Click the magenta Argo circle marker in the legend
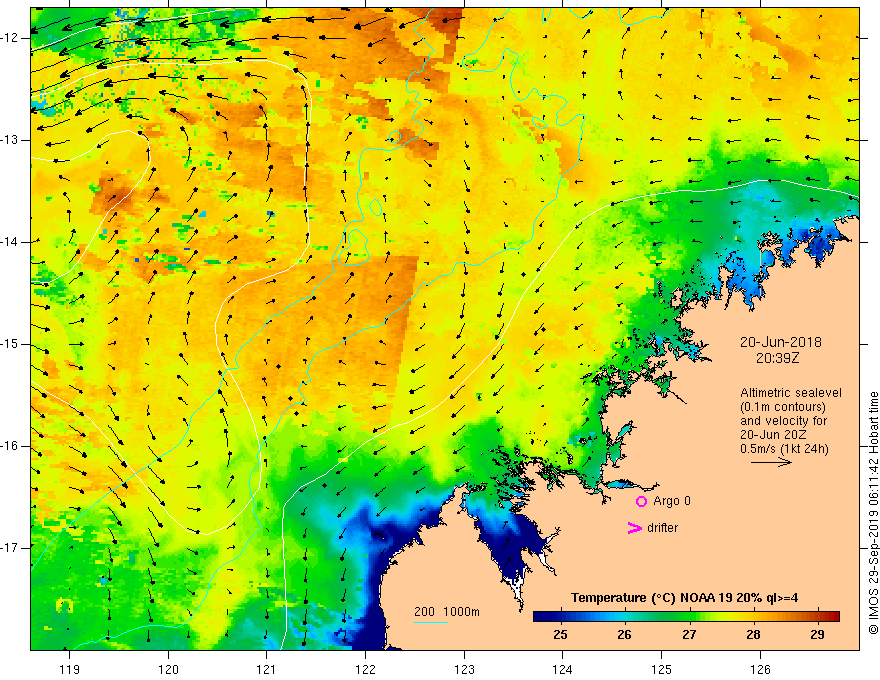This screenshot has width=880, height=680. click(x=641, y=501)
